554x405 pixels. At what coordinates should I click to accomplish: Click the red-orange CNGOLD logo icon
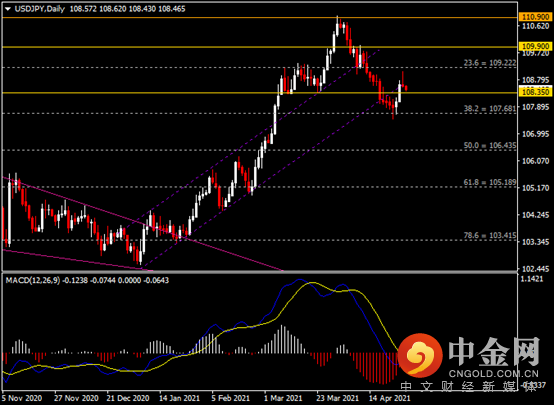point(420,355)
